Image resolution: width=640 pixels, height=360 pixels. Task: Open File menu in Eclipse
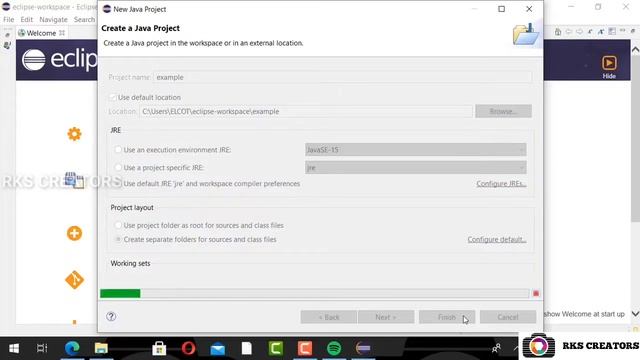coord(9,20)
